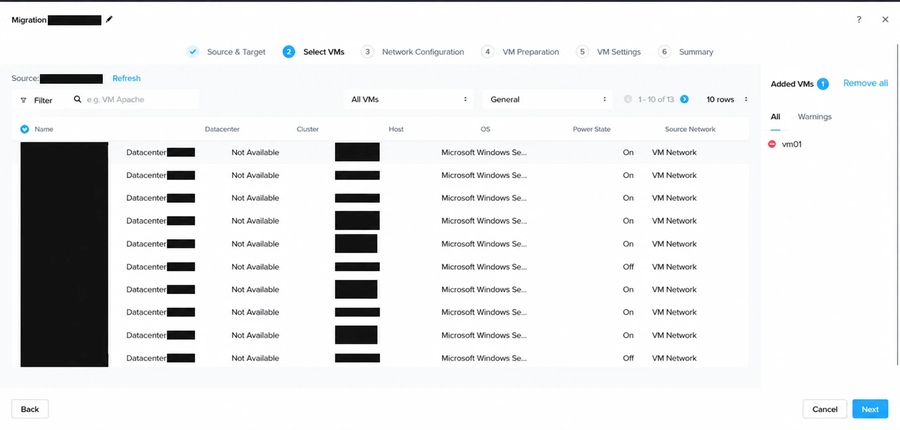Switch to the All tab in Added VMs
The height and width of the screenshot is (430, 900).
[x=775, y=117]
